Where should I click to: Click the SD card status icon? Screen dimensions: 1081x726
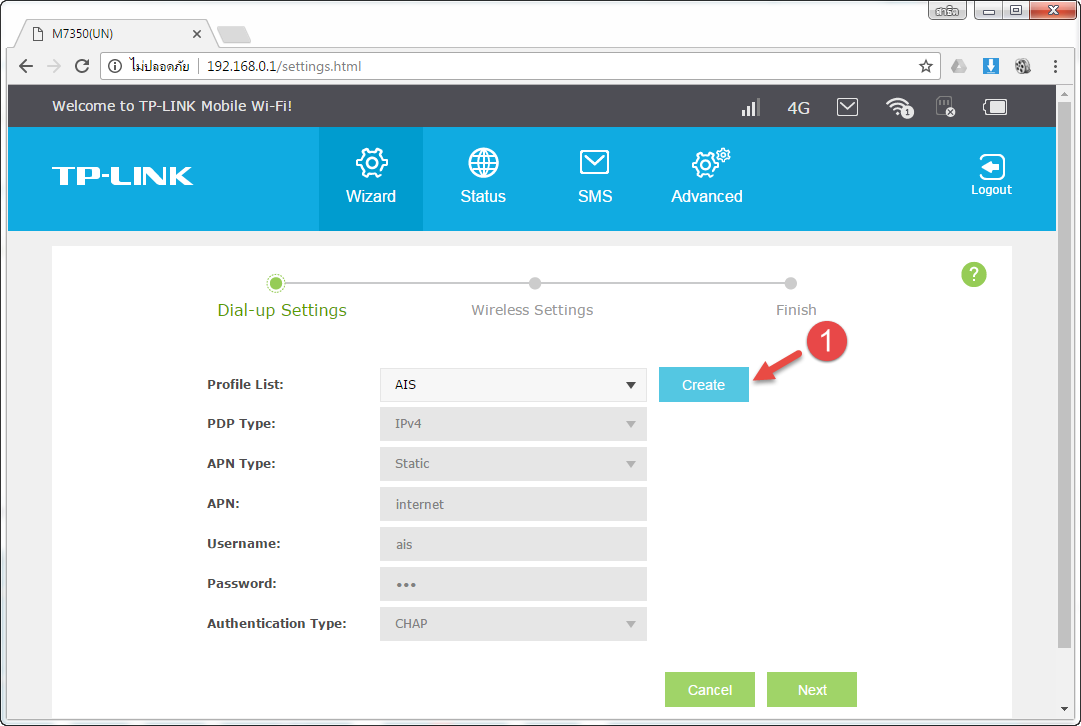coord(945,106)
